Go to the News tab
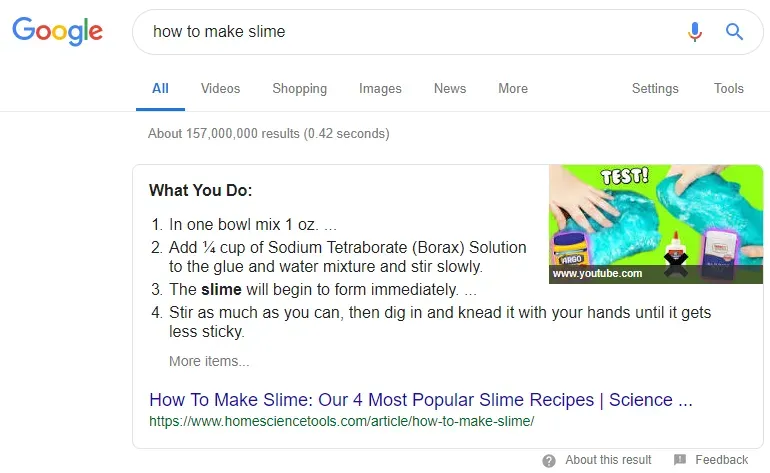This screenshot has width=770, height=473. 450,88
